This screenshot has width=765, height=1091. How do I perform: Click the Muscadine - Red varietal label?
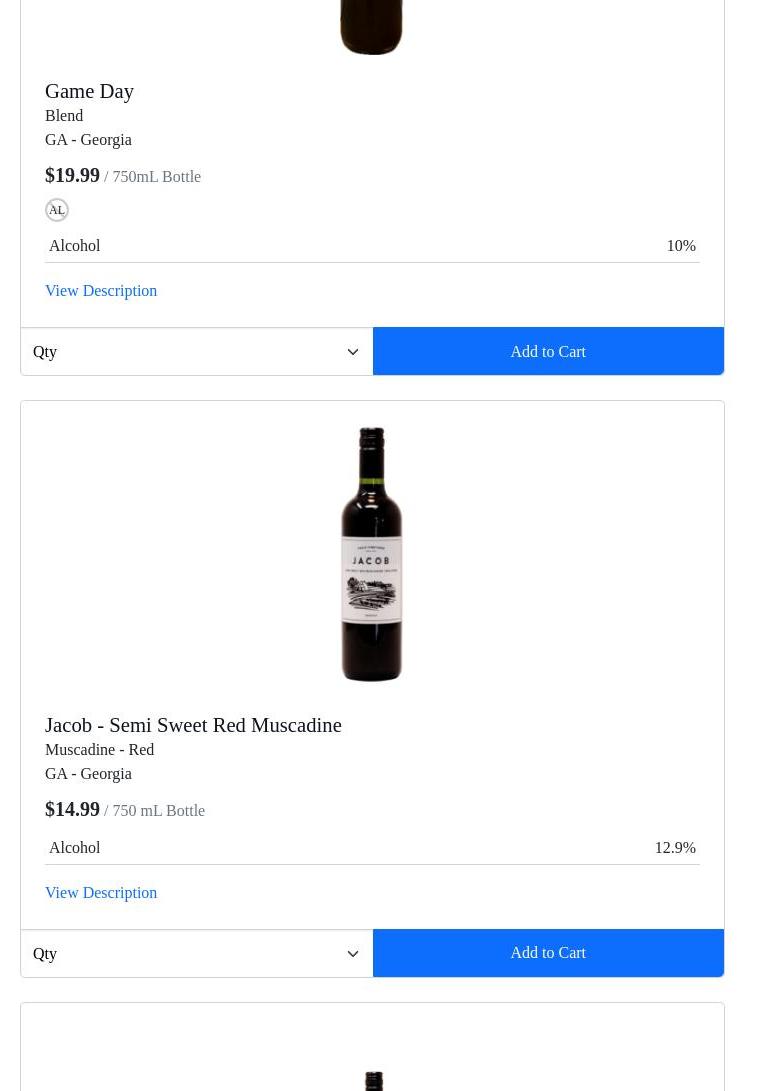pos(99,750)
